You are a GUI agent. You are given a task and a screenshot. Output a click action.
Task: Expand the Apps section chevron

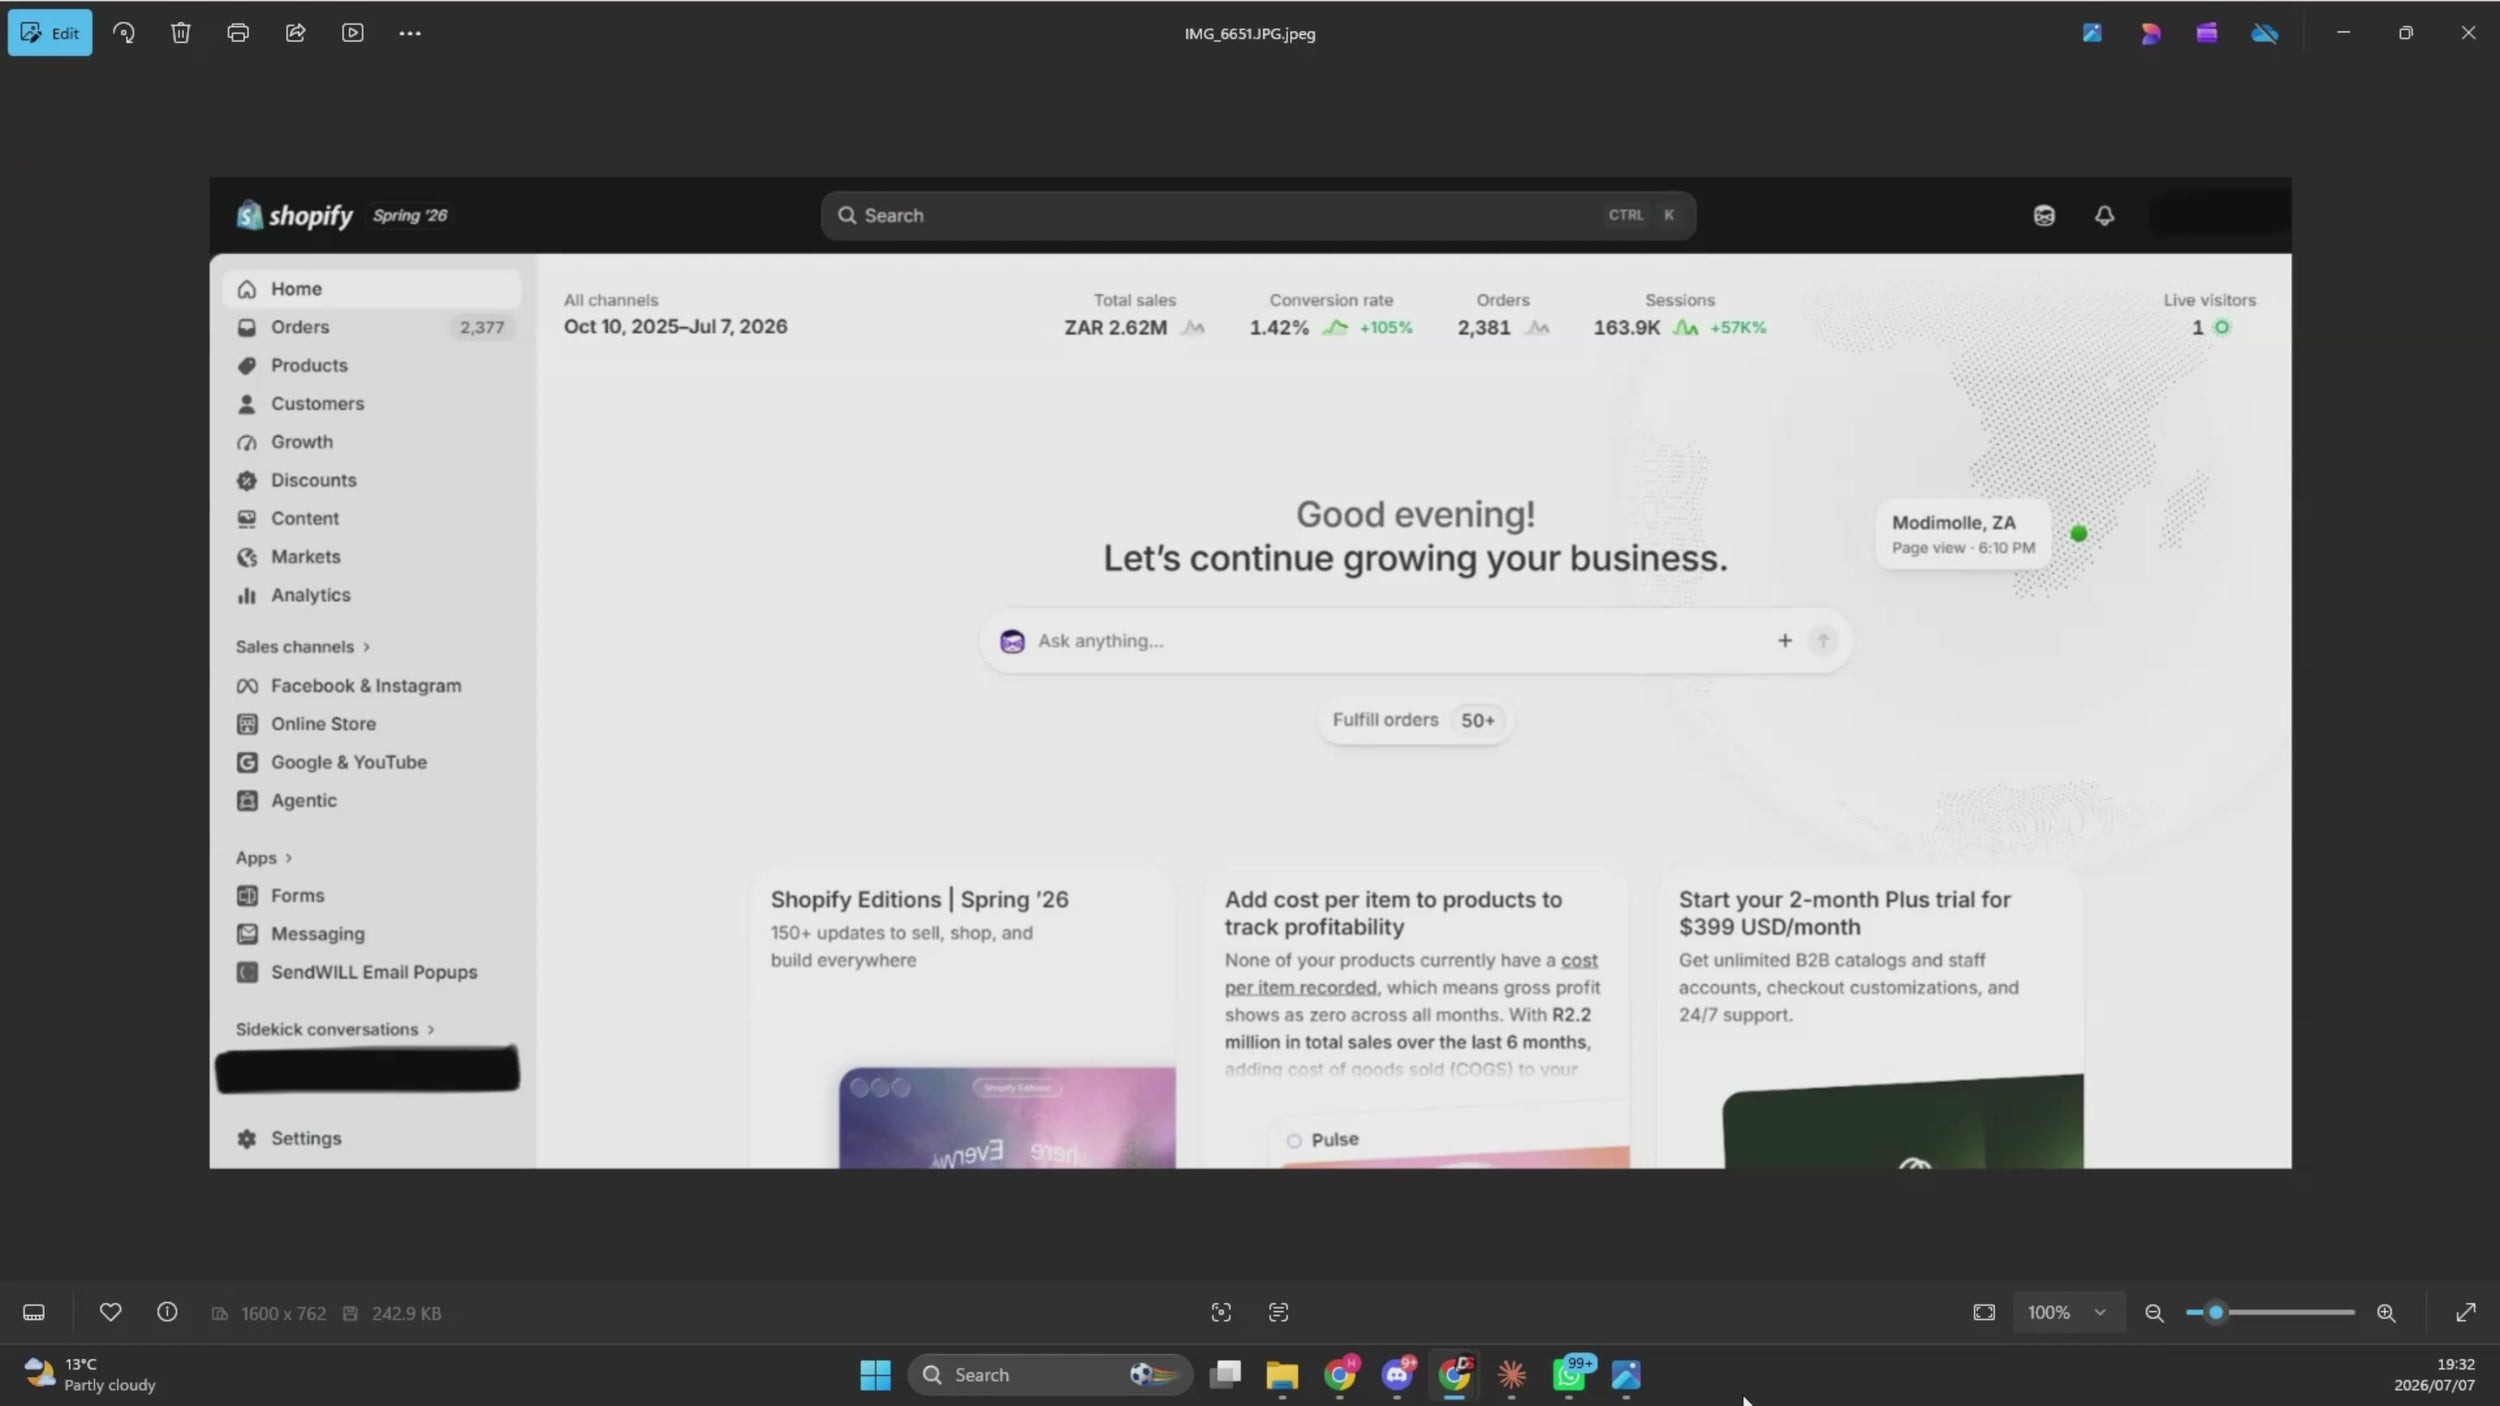click(288, 858)
